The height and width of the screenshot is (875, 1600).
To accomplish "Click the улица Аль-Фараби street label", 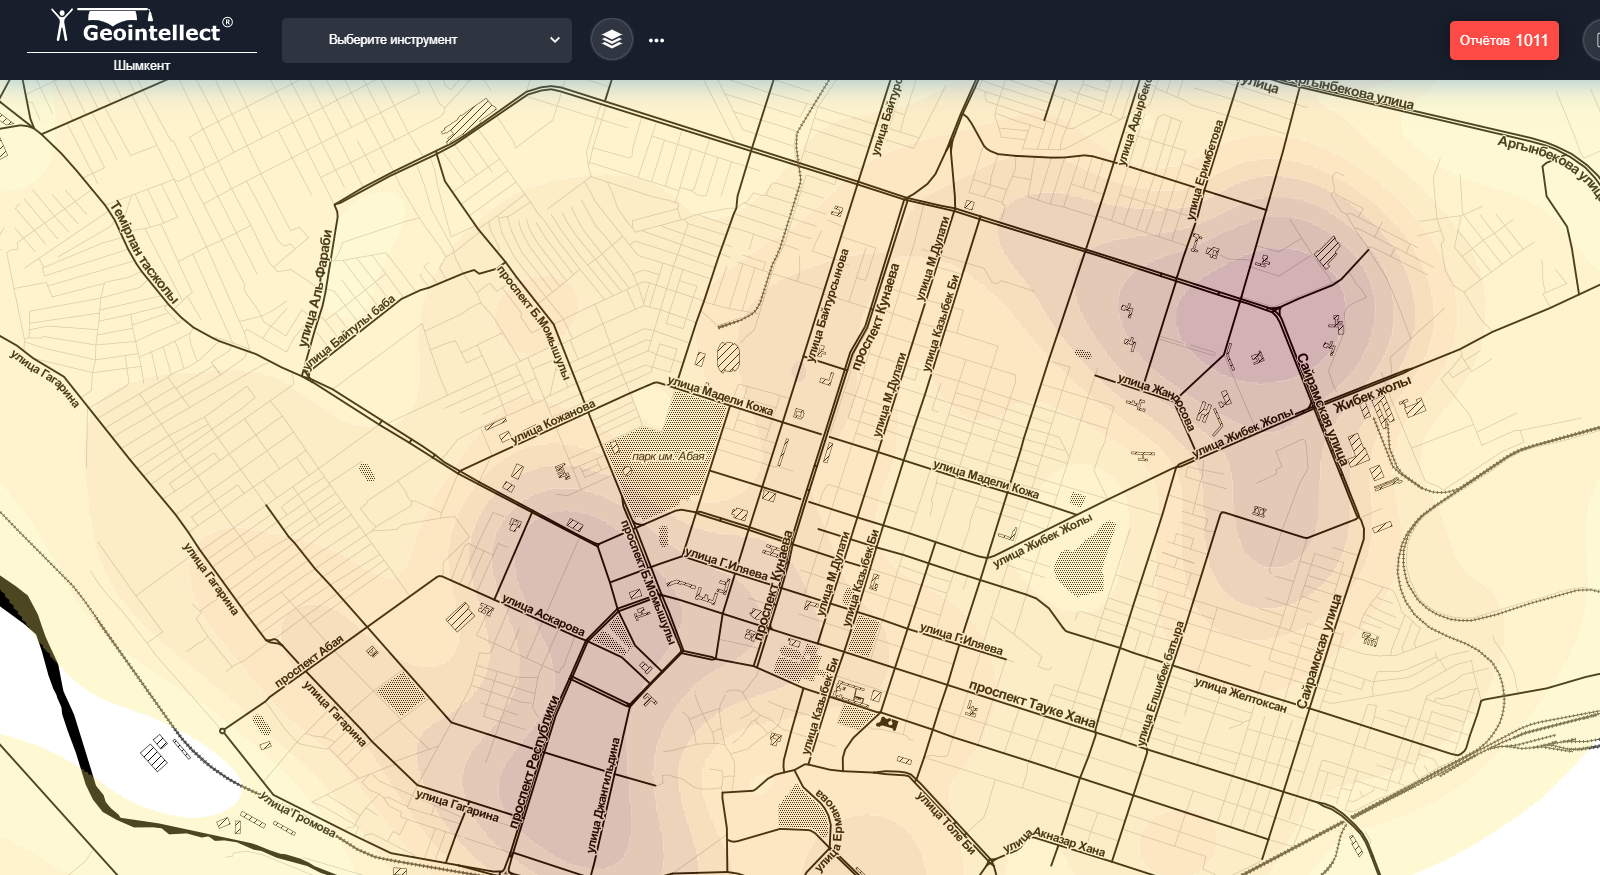I will pyautogui.click(x=315, y=289).
